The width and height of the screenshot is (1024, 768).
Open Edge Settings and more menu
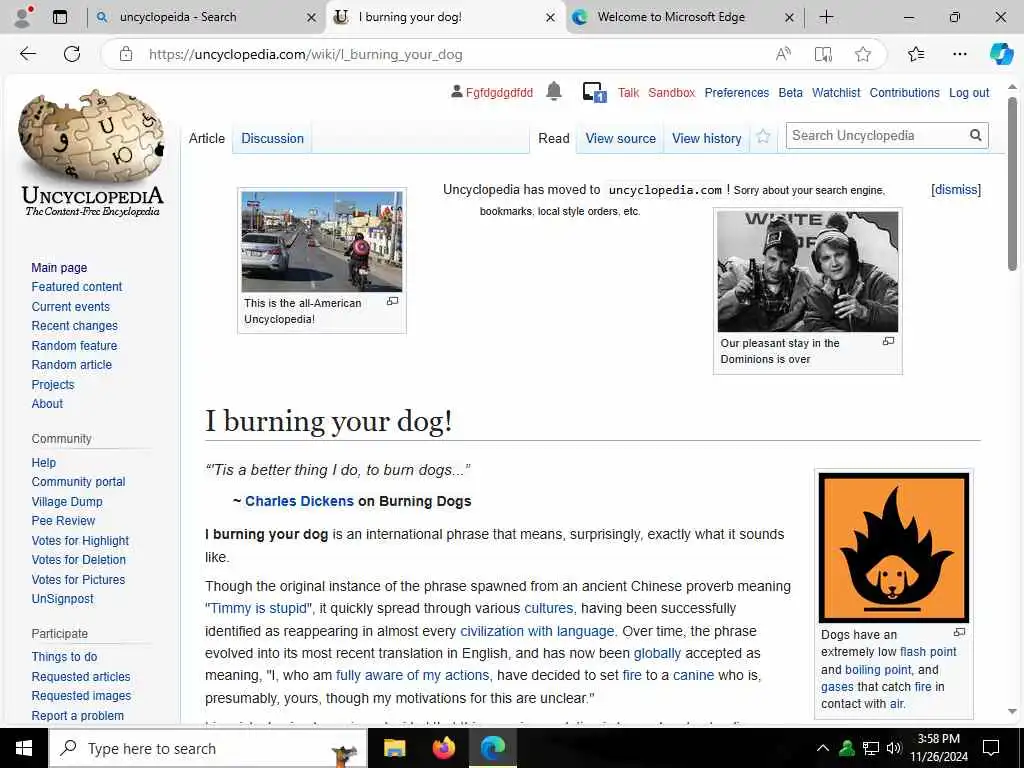click(x=959, y=54)
